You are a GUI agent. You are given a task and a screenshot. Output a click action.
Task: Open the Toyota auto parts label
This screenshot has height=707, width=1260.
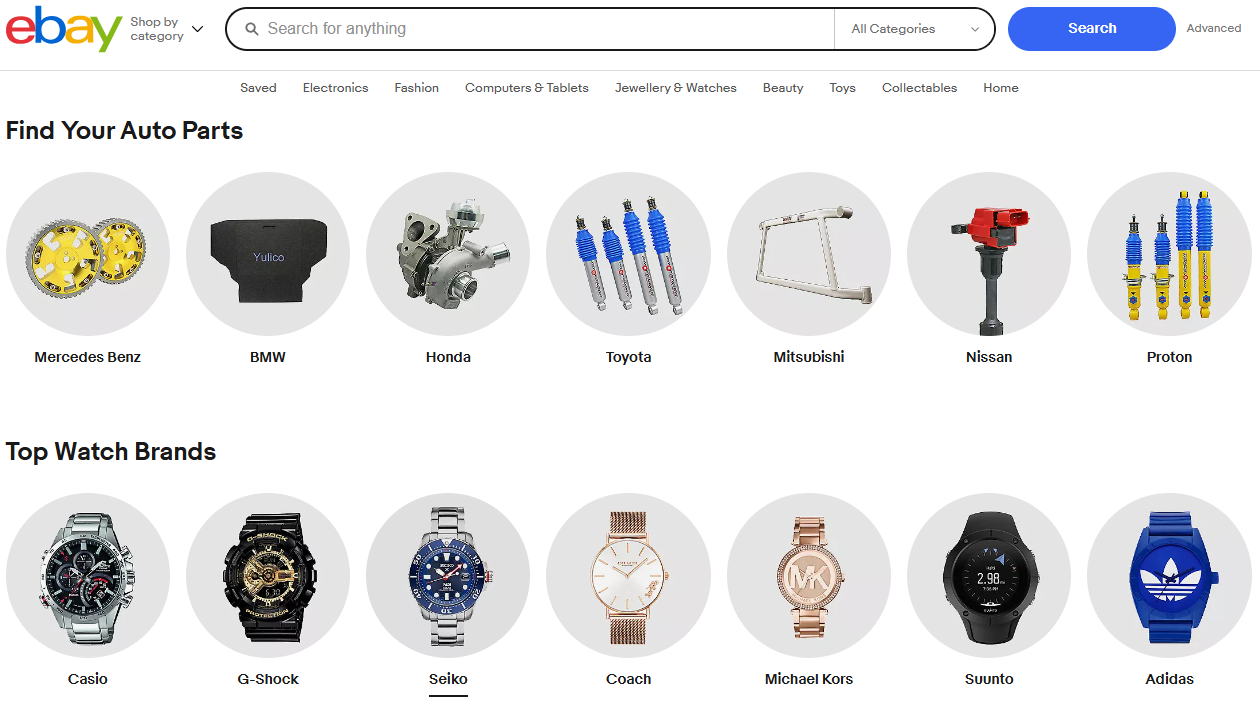[x=628, y=357]
